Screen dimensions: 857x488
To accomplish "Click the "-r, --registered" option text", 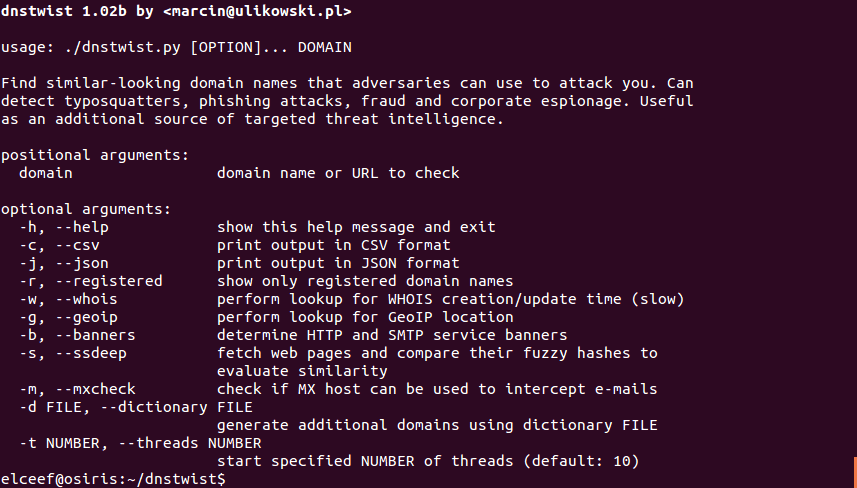I will pos(91,281).
